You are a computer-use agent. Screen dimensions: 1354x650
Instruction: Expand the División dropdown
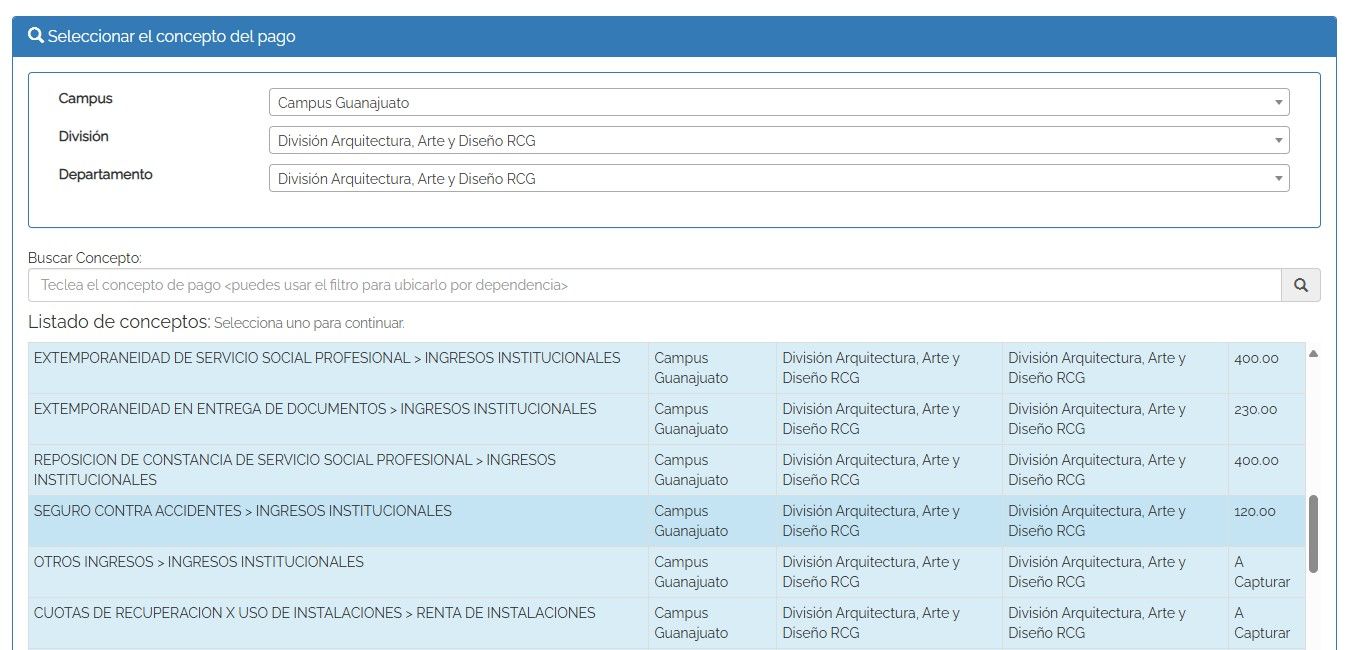pyautogui.click(x=779, y=140)
